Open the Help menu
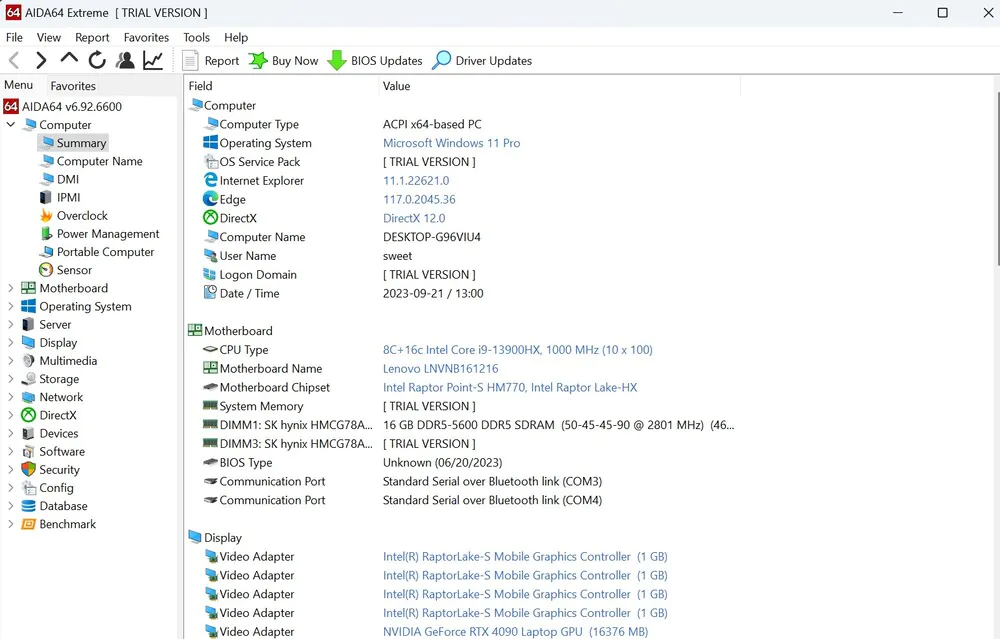1000x639 pixels. (236, 37)
